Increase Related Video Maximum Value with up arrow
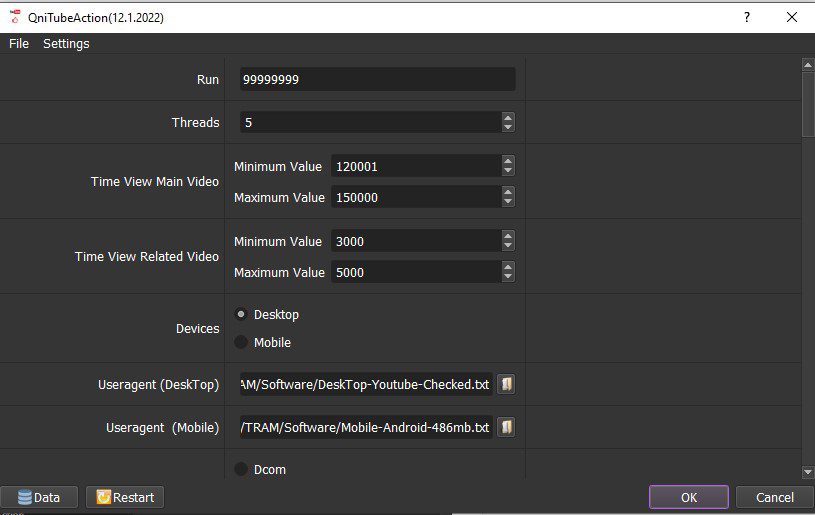The height and width of the screenshot is (515, 815). (508, 267)
